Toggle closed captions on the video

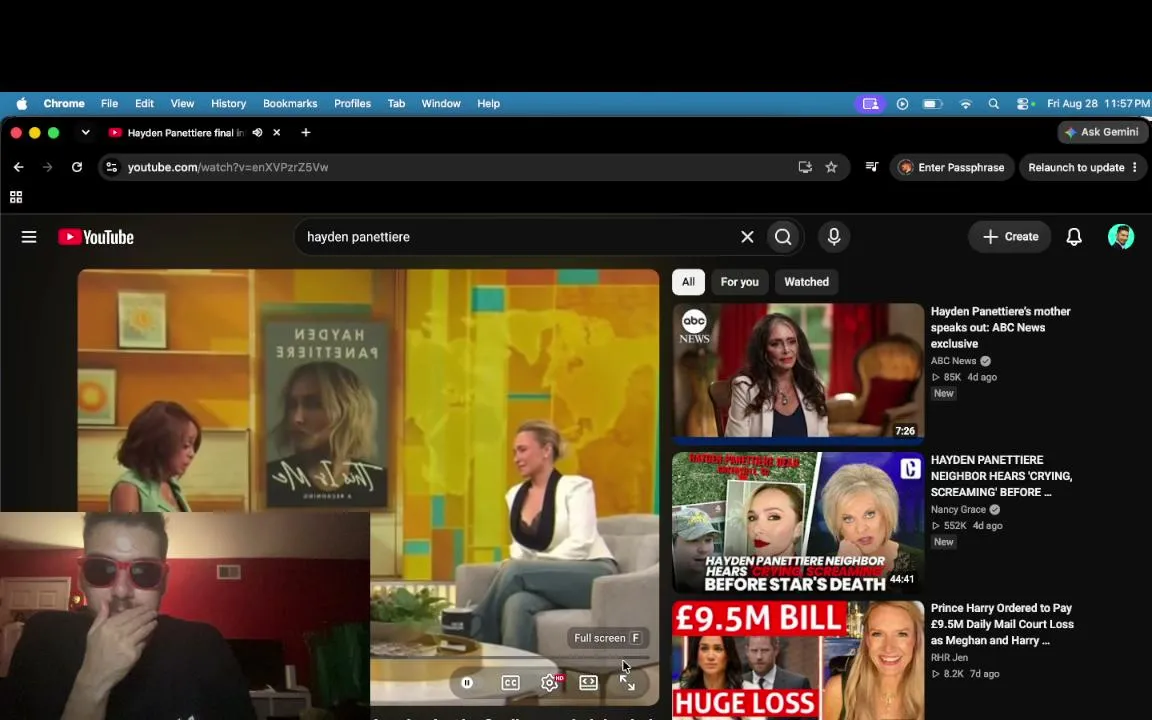pos(511,683)
